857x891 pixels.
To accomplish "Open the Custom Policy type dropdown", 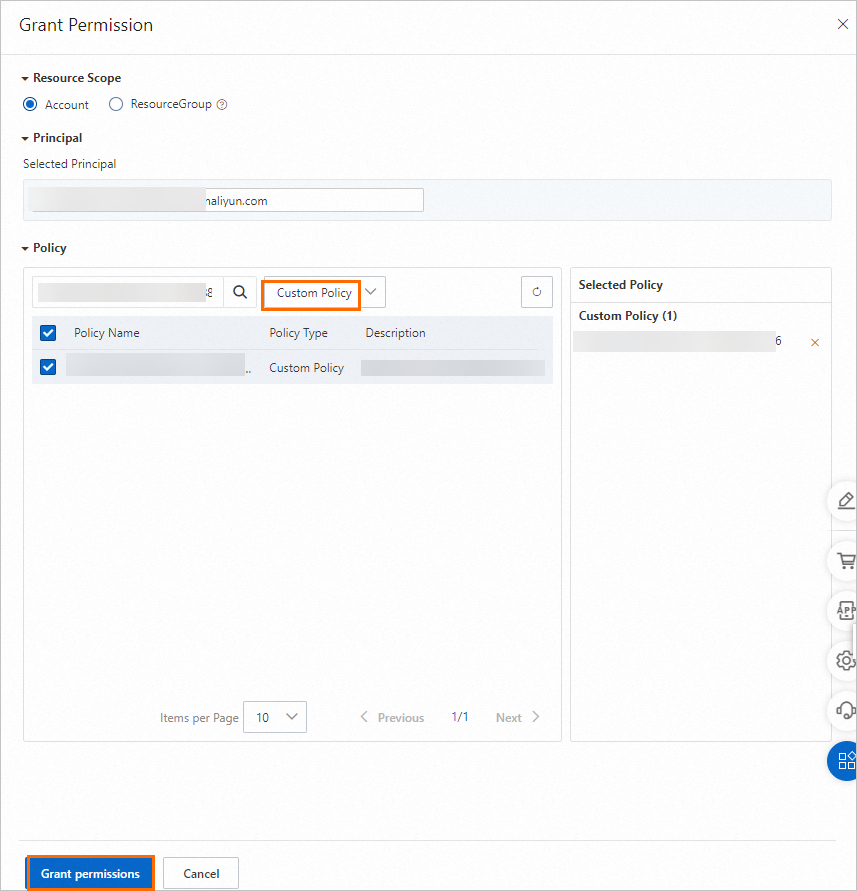I will pyautogui.click(x=325, y=292).
